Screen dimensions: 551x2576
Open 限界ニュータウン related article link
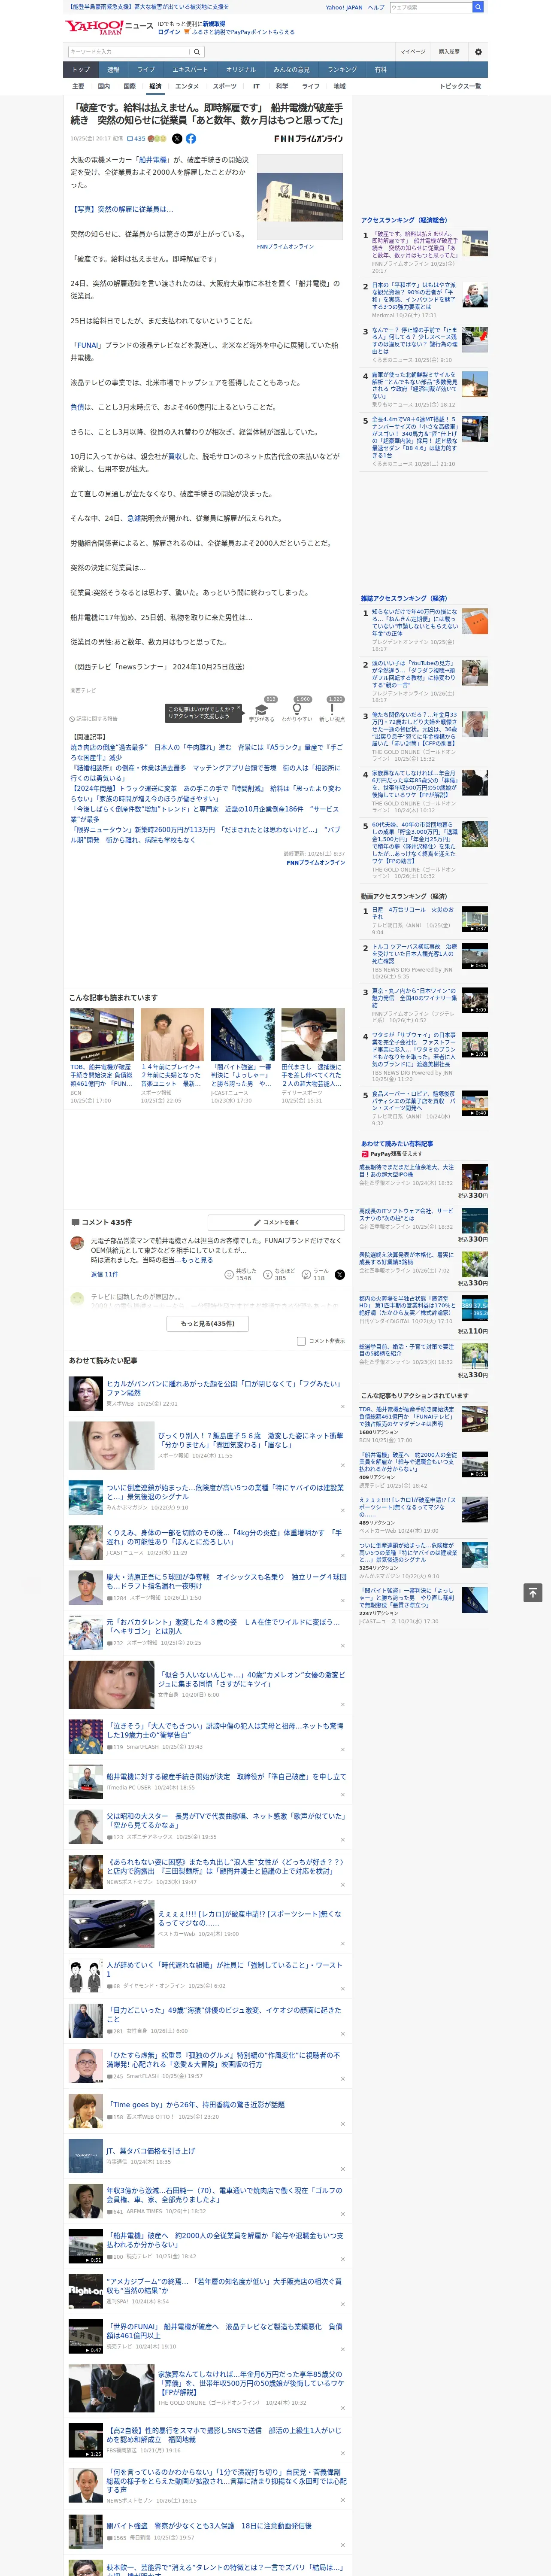[x=205, y=834]
